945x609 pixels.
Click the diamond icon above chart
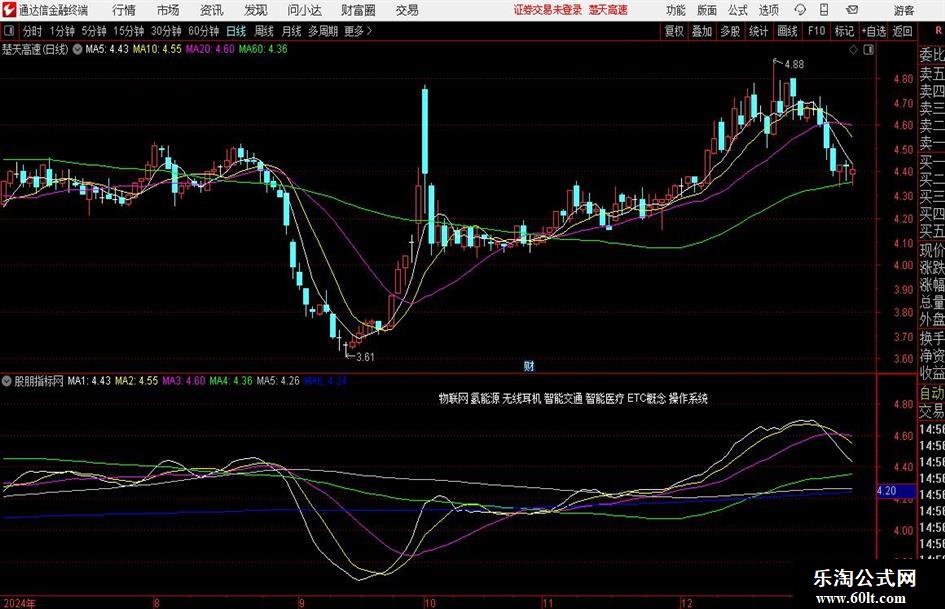(x=853, y=50)
